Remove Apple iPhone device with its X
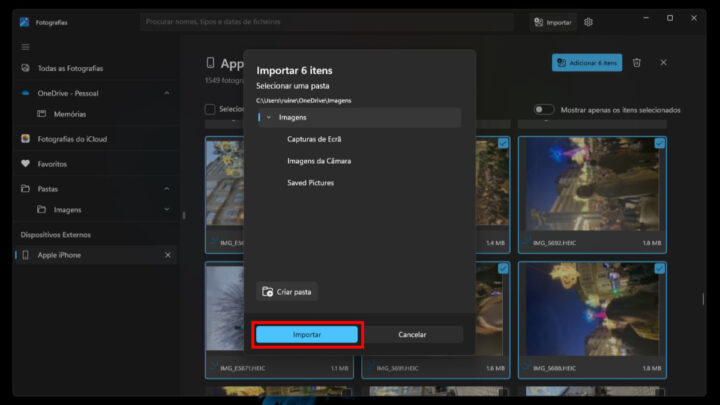This screenshot has height=405, width=720. 168,255
